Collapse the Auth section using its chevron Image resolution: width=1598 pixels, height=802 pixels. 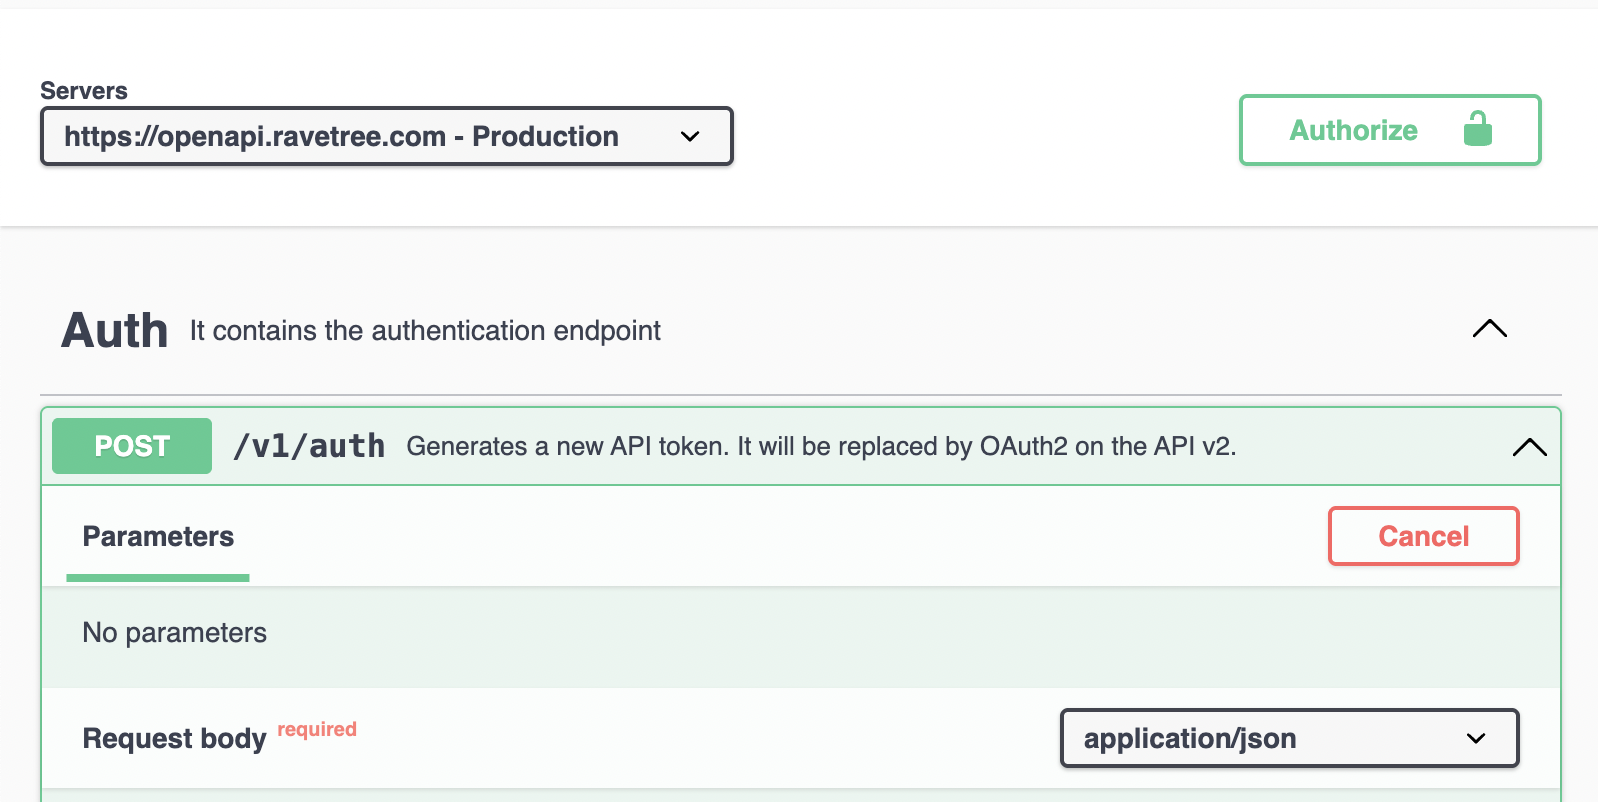point(1489,329)
